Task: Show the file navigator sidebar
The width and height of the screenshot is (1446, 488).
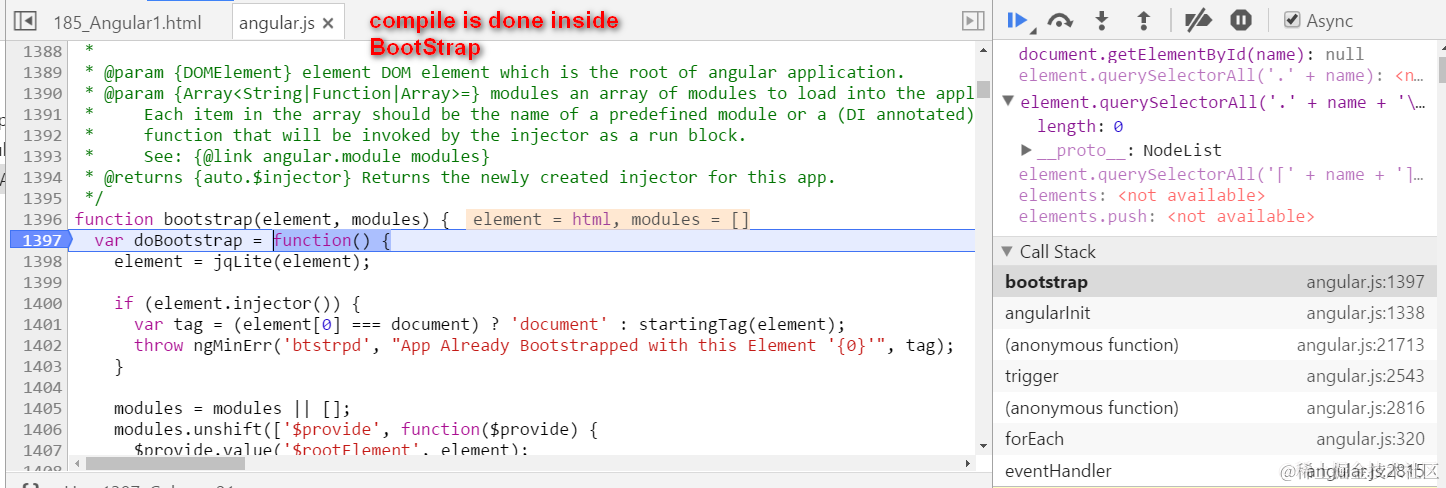Action: (x=25, y=21)
